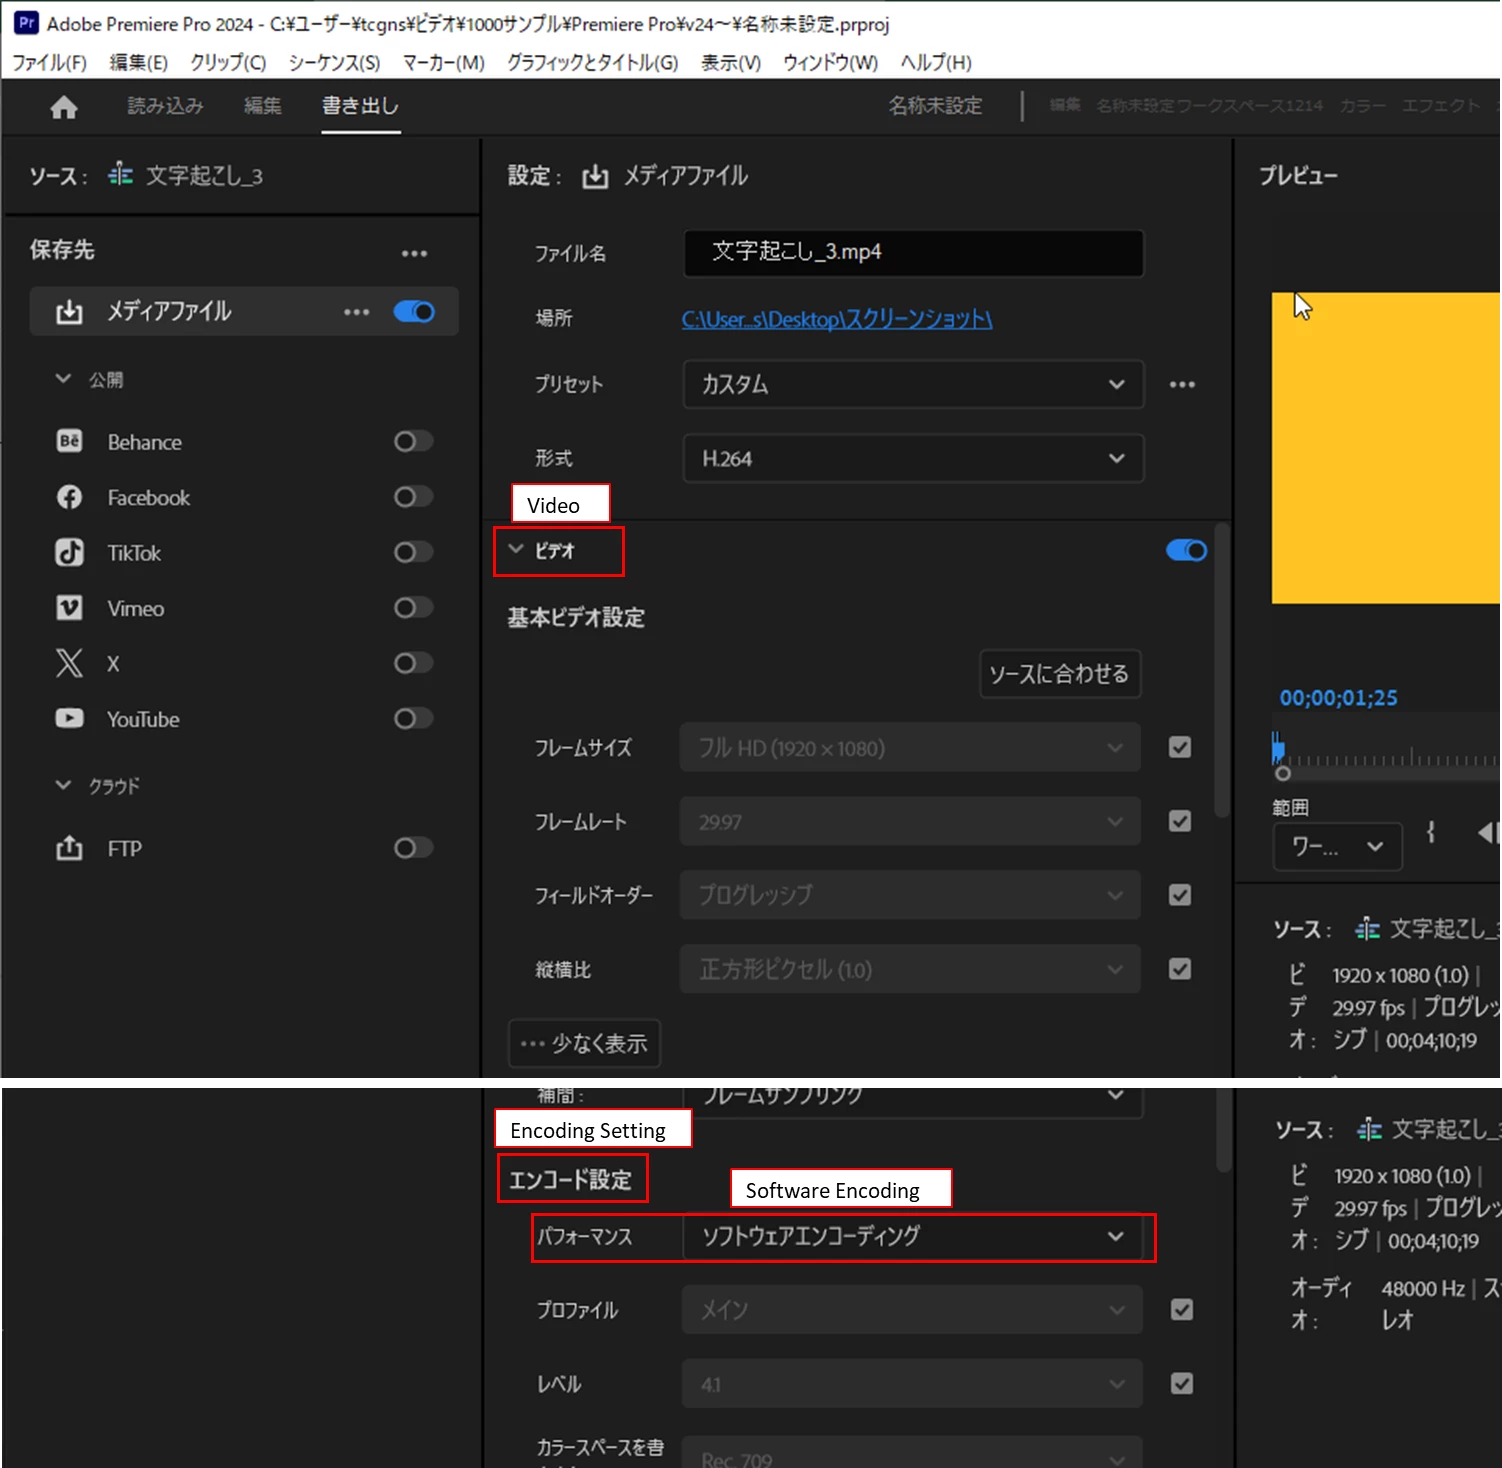Go to the Home screen icon
This screenshot has width=1502, height=1468.
[x=64, y=107]
